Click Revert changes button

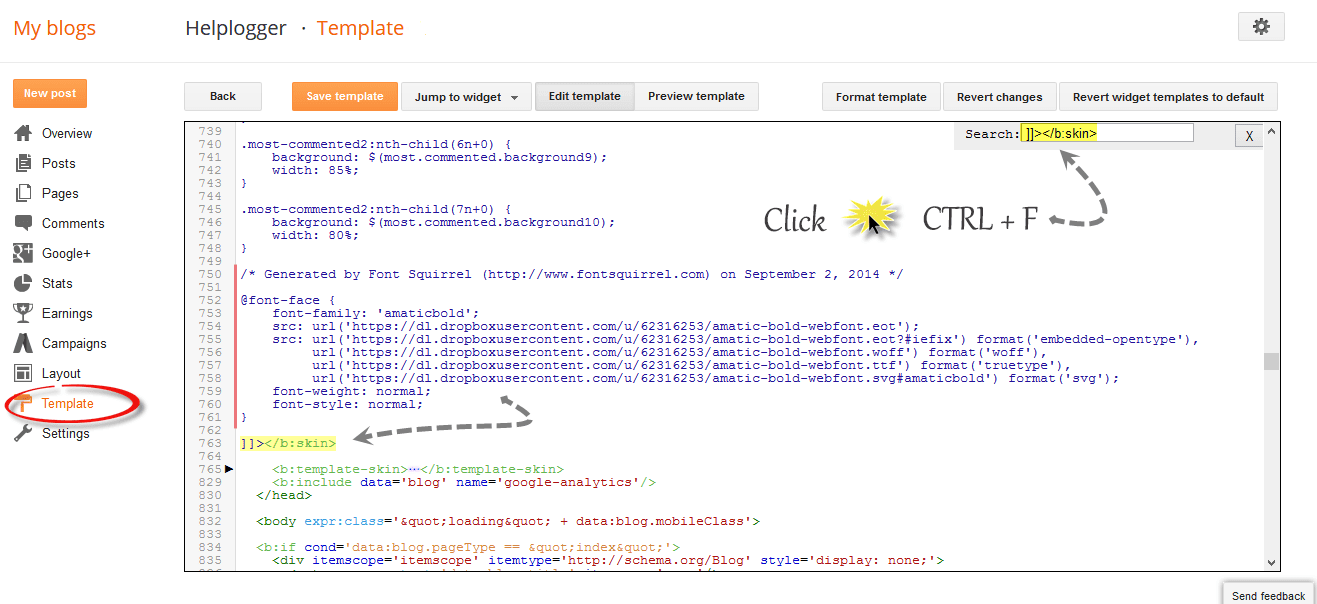(x=1000, y=97)
